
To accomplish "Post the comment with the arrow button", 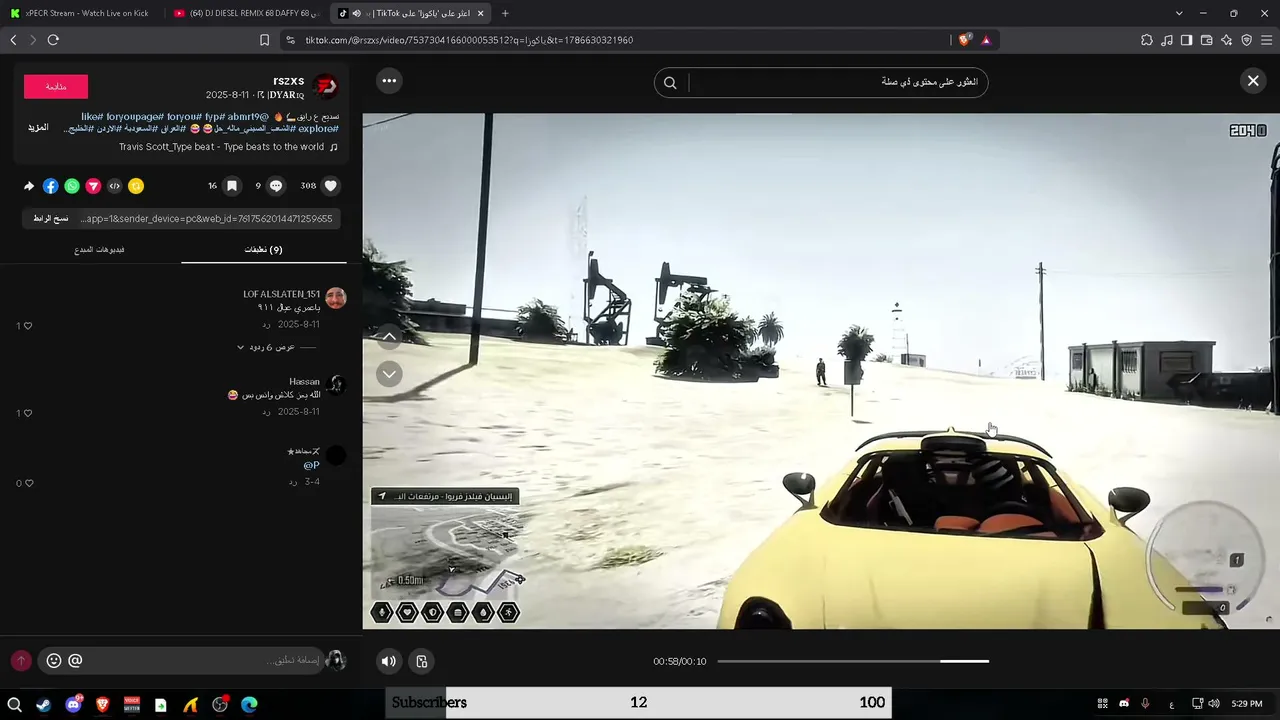I will click(x=21, y=661).
